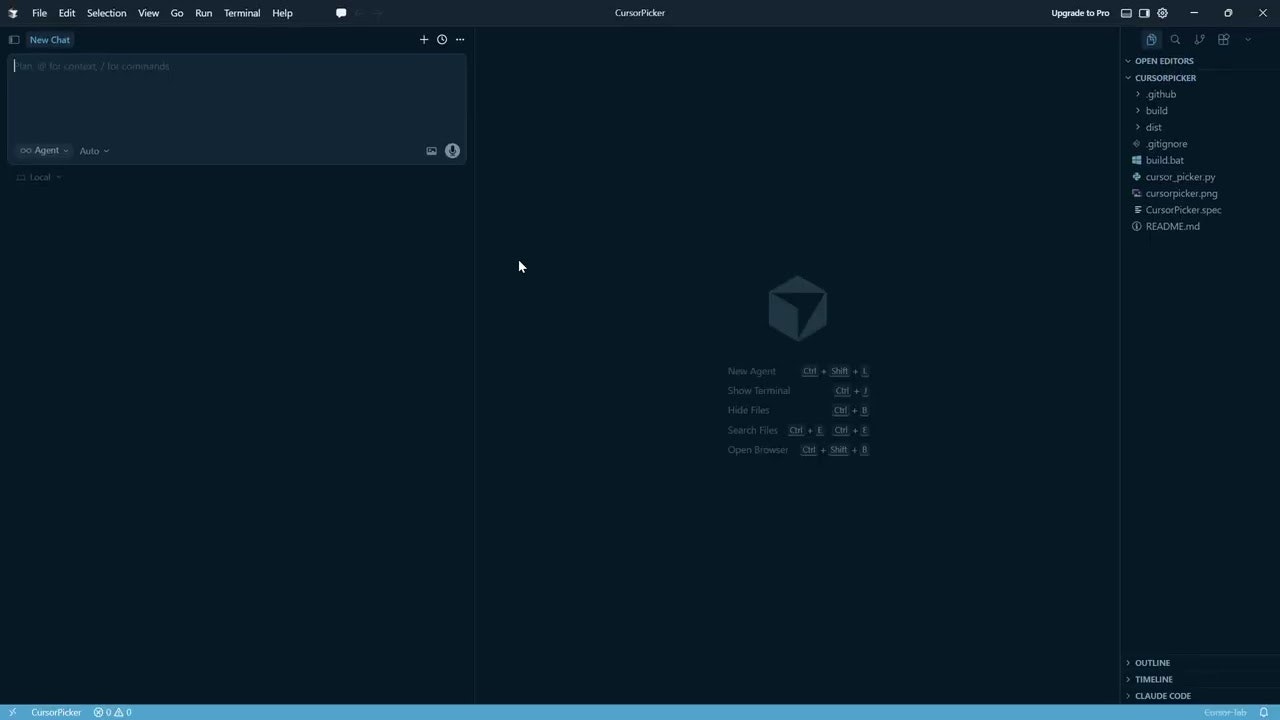
Task: Open cursor_picker.py from the file tree
Action: 1180,176
